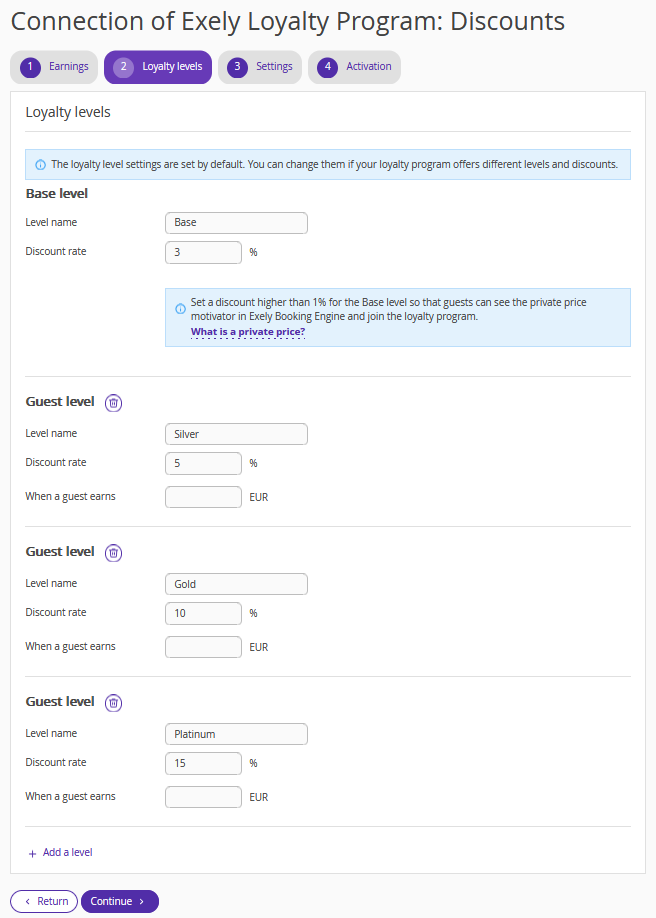Screen dimensions: 656x918
Task: Go to the Activation step tab
Action: click(354, 67)
